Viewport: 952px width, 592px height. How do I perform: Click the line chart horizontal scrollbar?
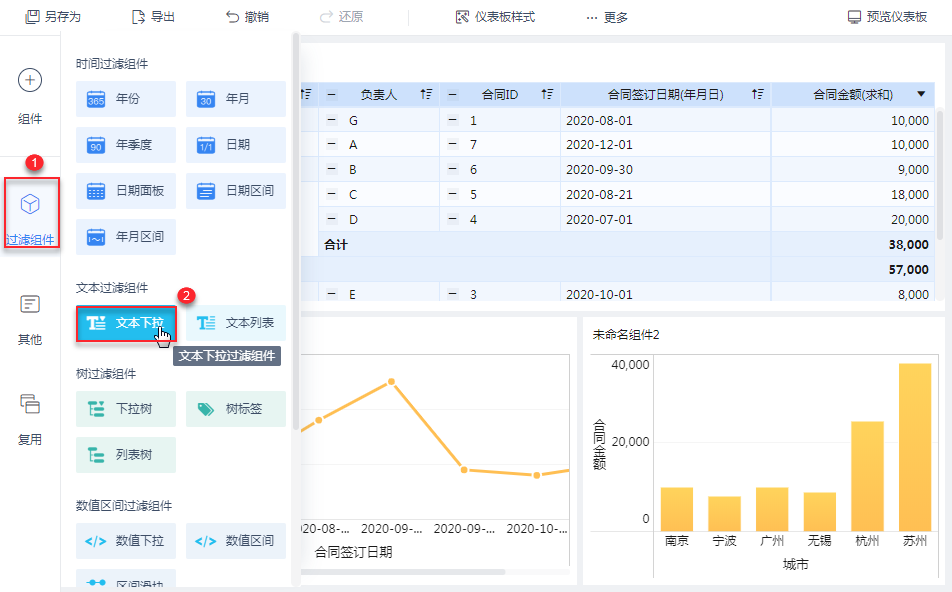(403, 572)
